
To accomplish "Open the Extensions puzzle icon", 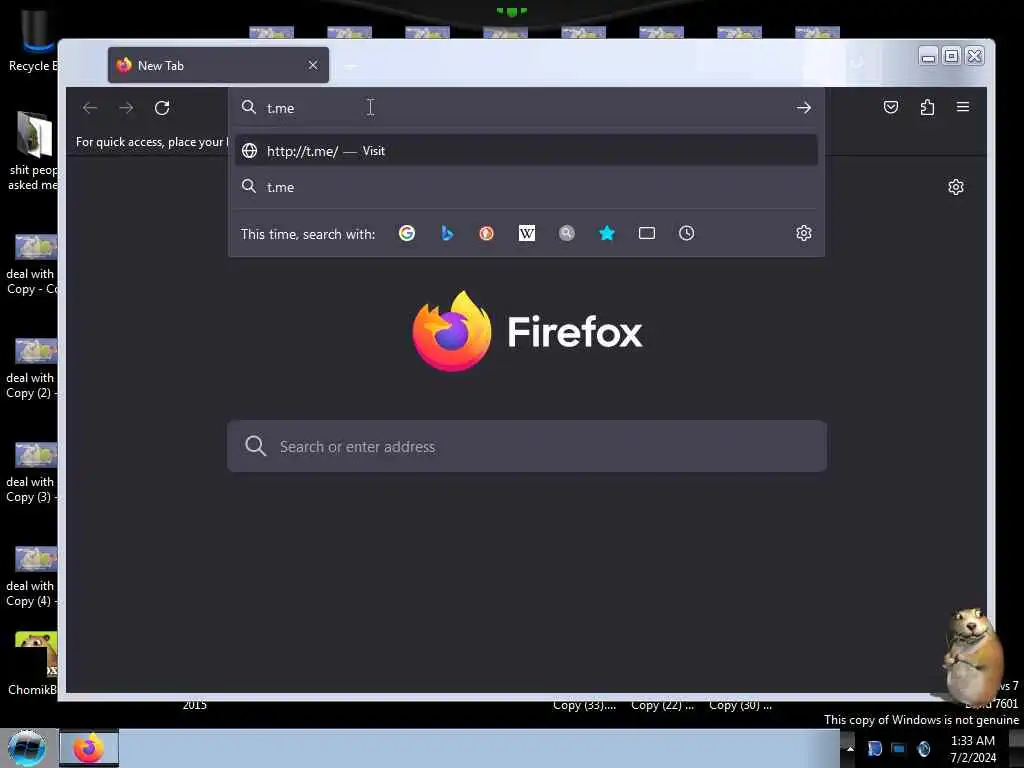I will (927, 107).
